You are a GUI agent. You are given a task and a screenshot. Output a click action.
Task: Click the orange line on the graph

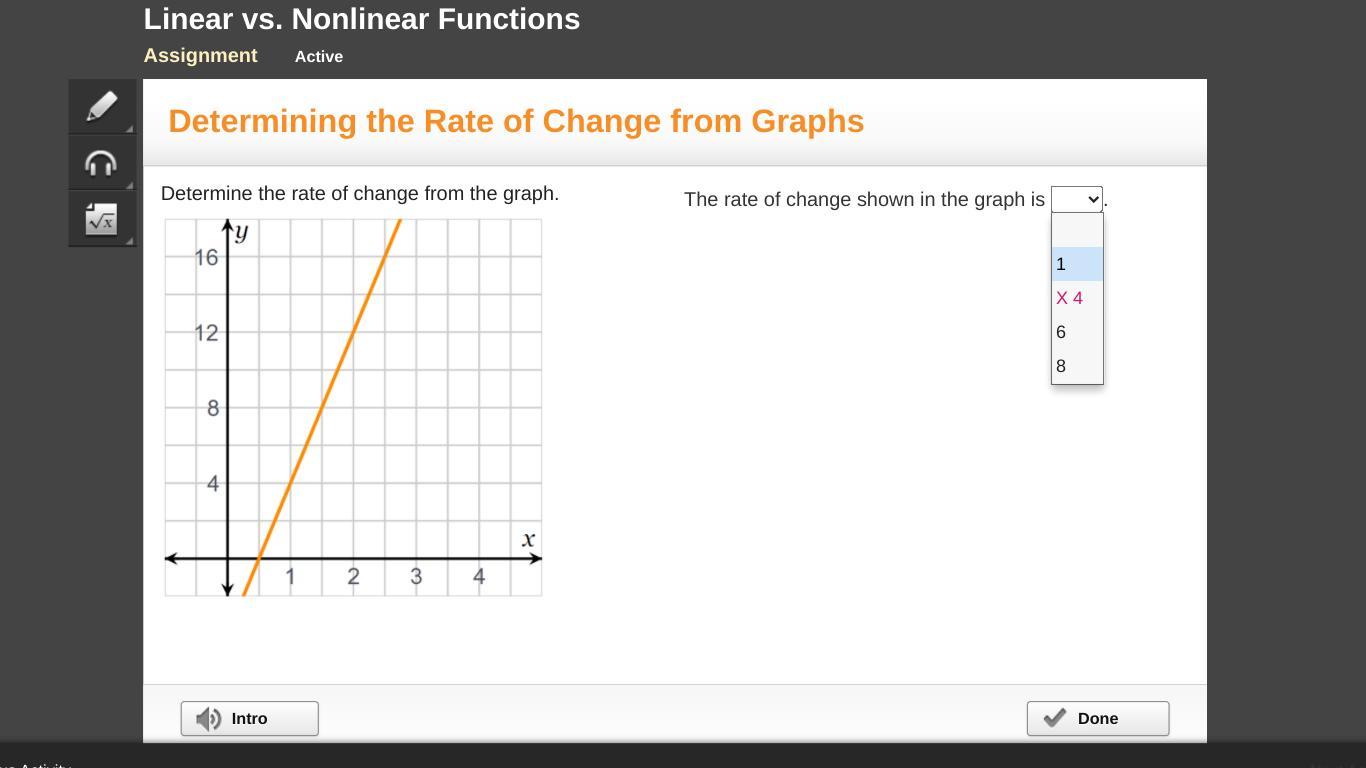(322, 407)
